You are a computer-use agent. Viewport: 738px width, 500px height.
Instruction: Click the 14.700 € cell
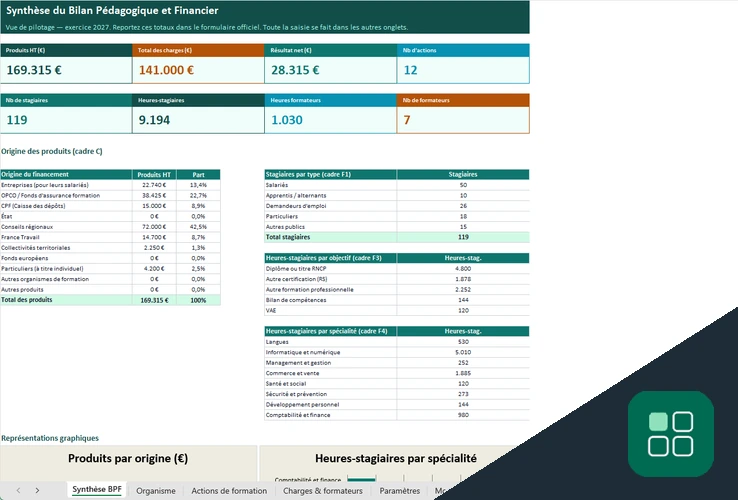pyautogui.click(x=154, y=237)
